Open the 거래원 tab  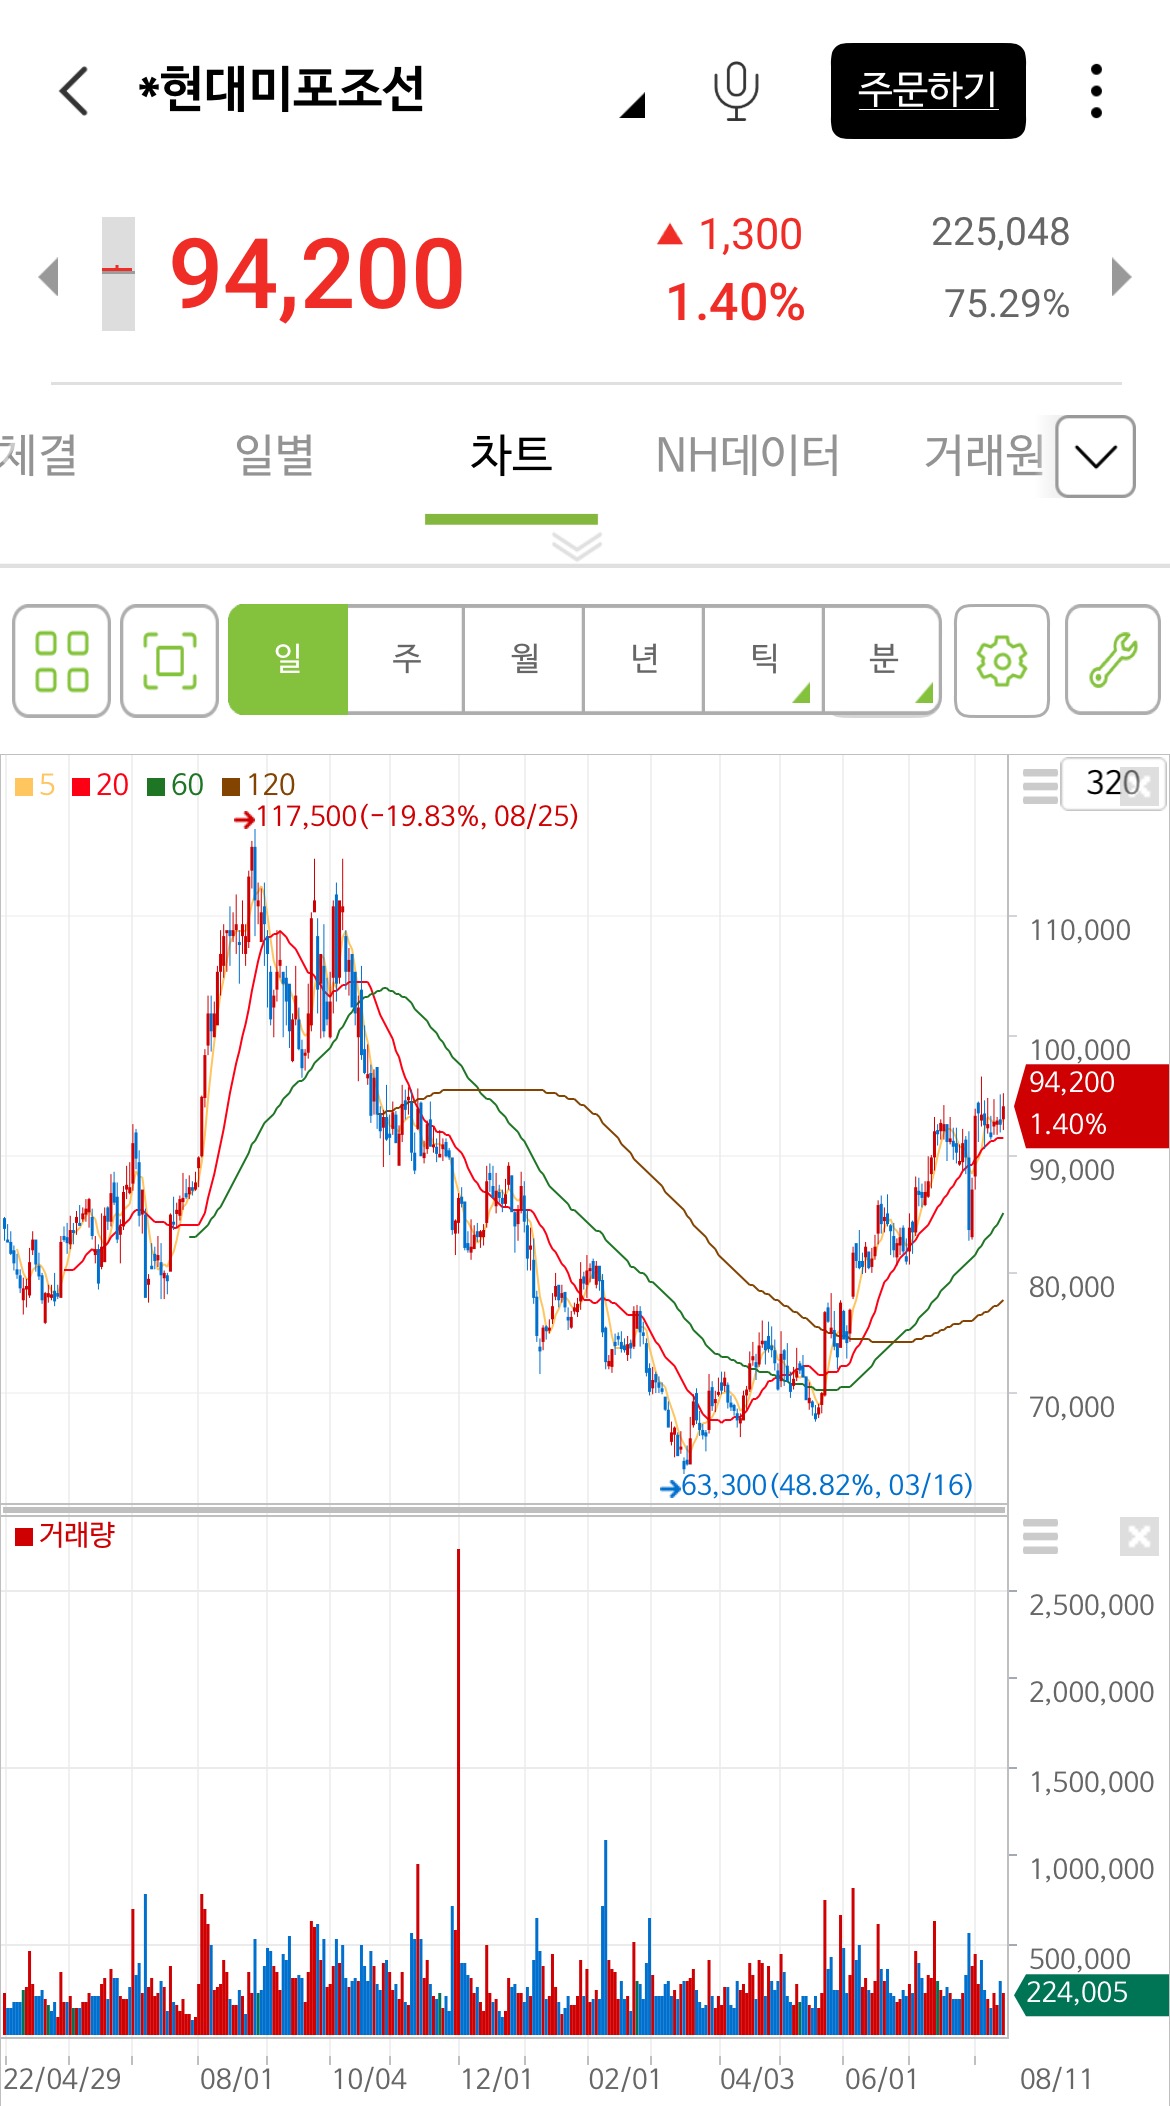(x=984, y=455)
